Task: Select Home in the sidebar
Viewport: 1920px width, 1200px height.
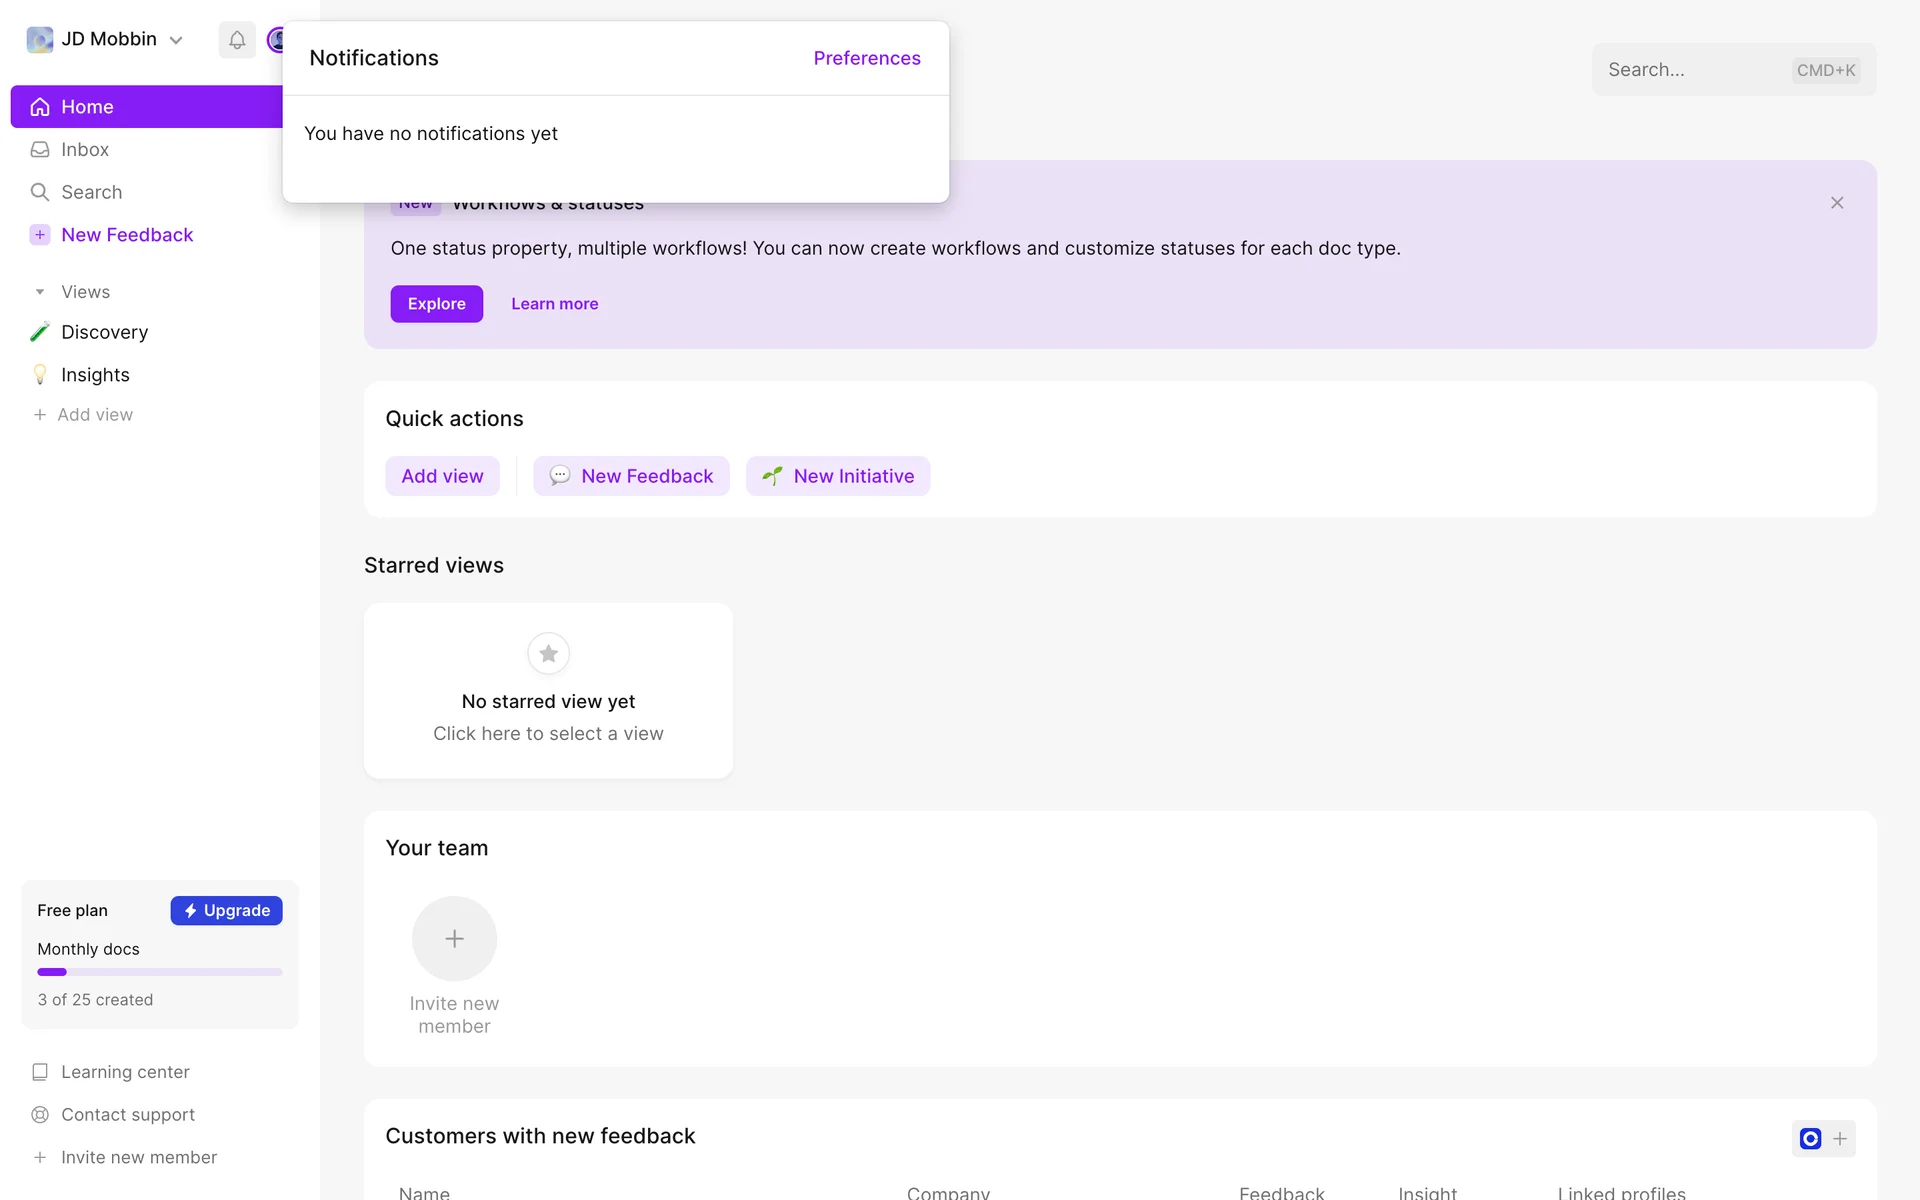Action: [87, 107]
